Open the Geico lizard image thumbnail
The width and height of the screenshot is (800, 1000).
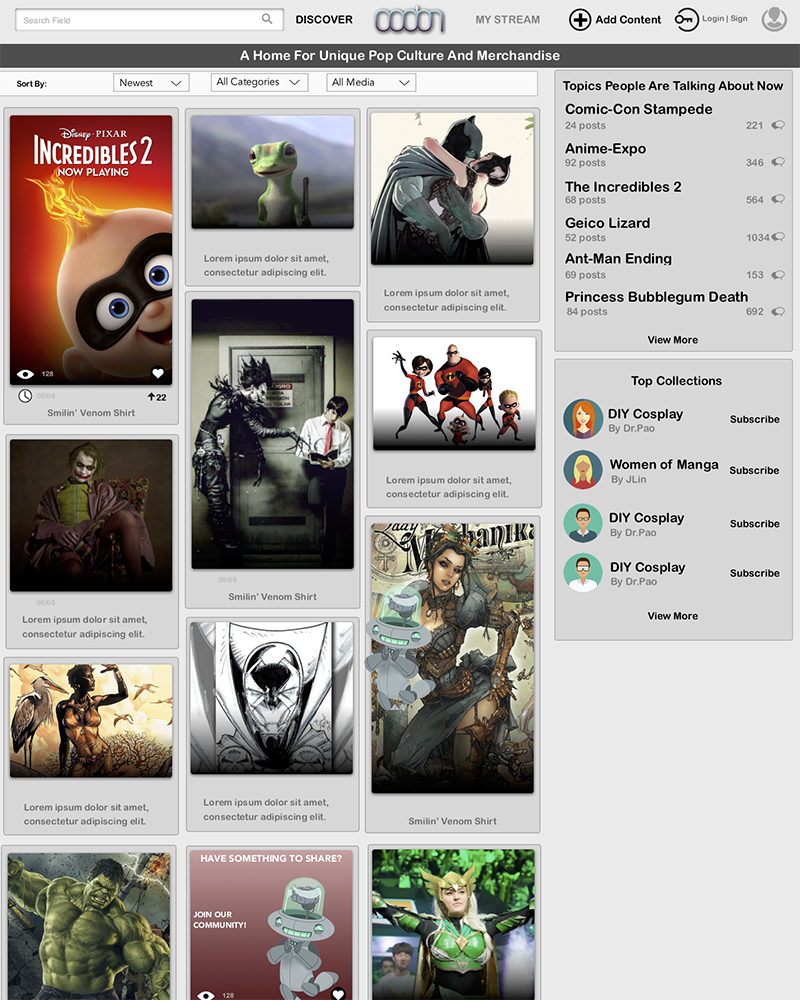coord(273,172)
